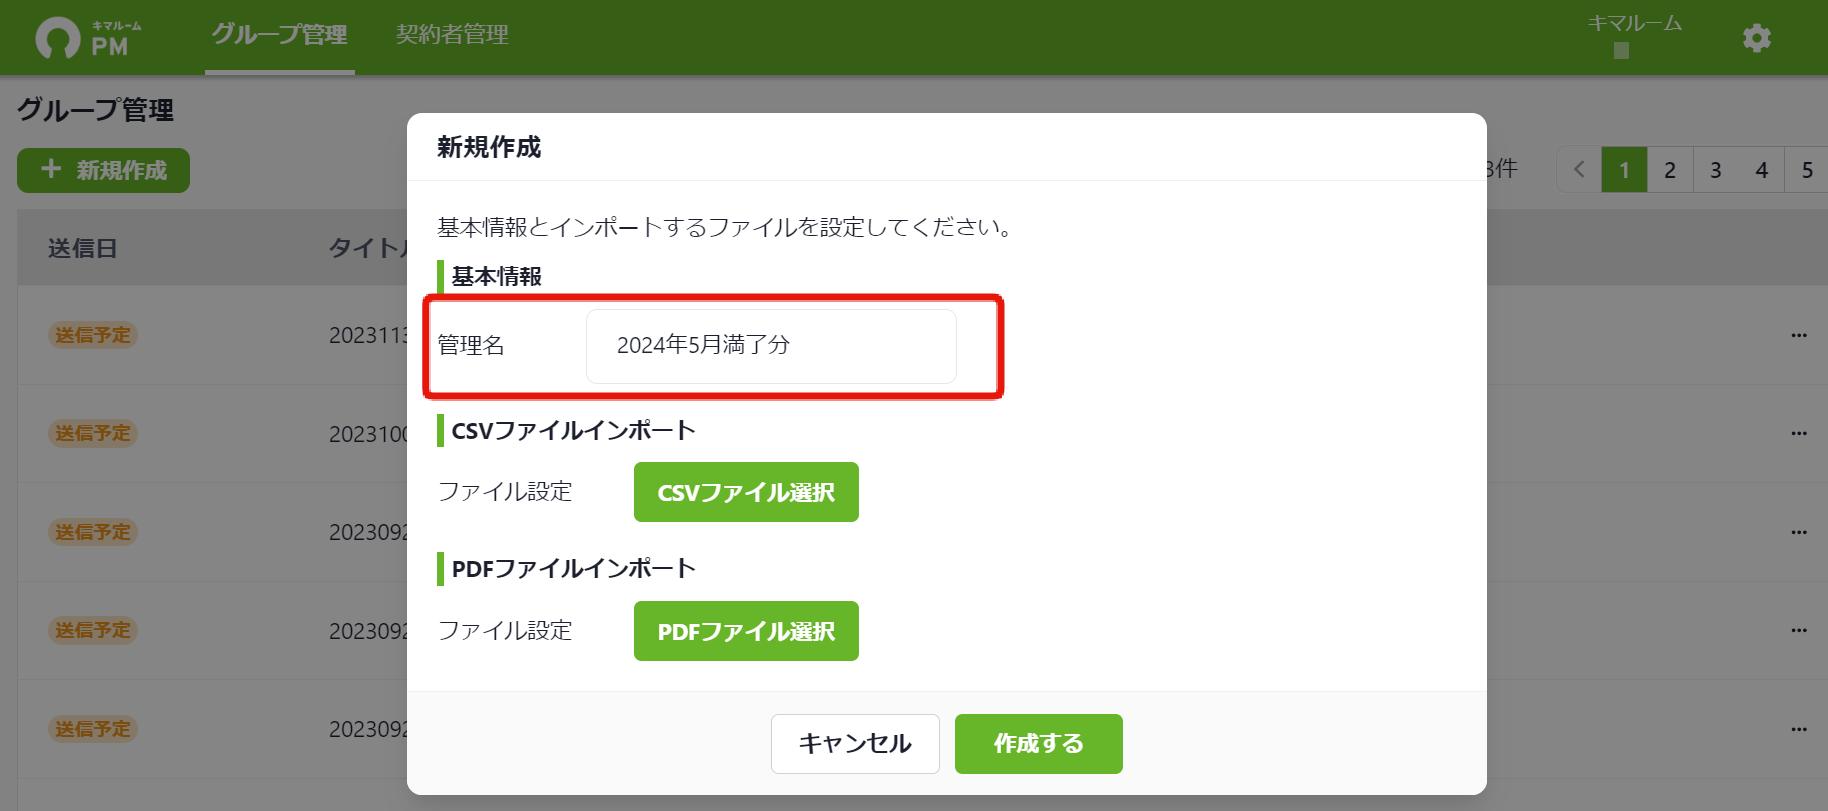
Task: Open the three-dot menu in fifth row
Action: tap(1799, 729)
